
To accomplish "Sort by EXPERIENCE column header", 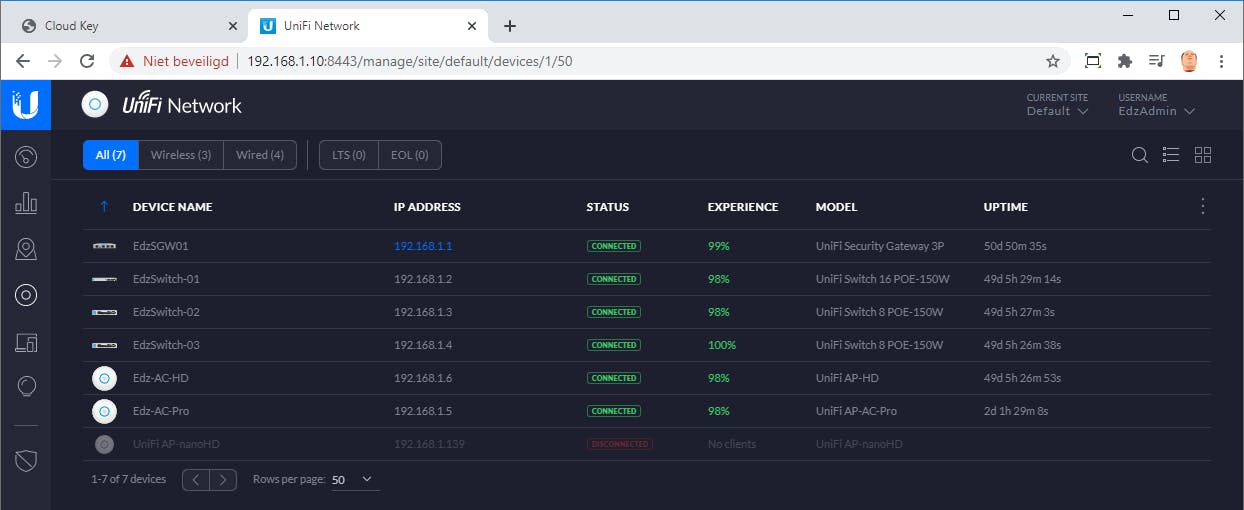I will coord(743,207).
